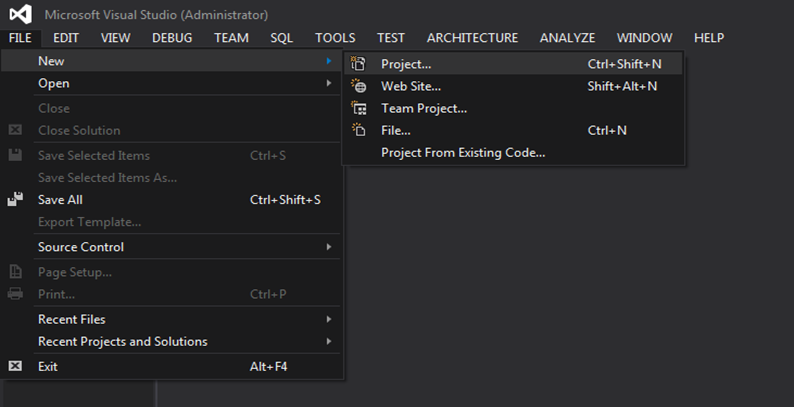Open the DEBUG menu
Image resolution: width=794 pixels, height=407 pixels.
click(x=172, y=38)
